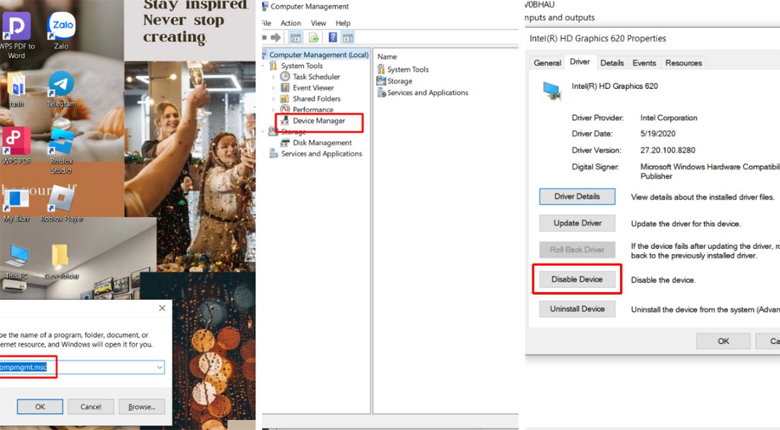
Task: Open the folder icon left of Telegram
Action: (16, 86)
